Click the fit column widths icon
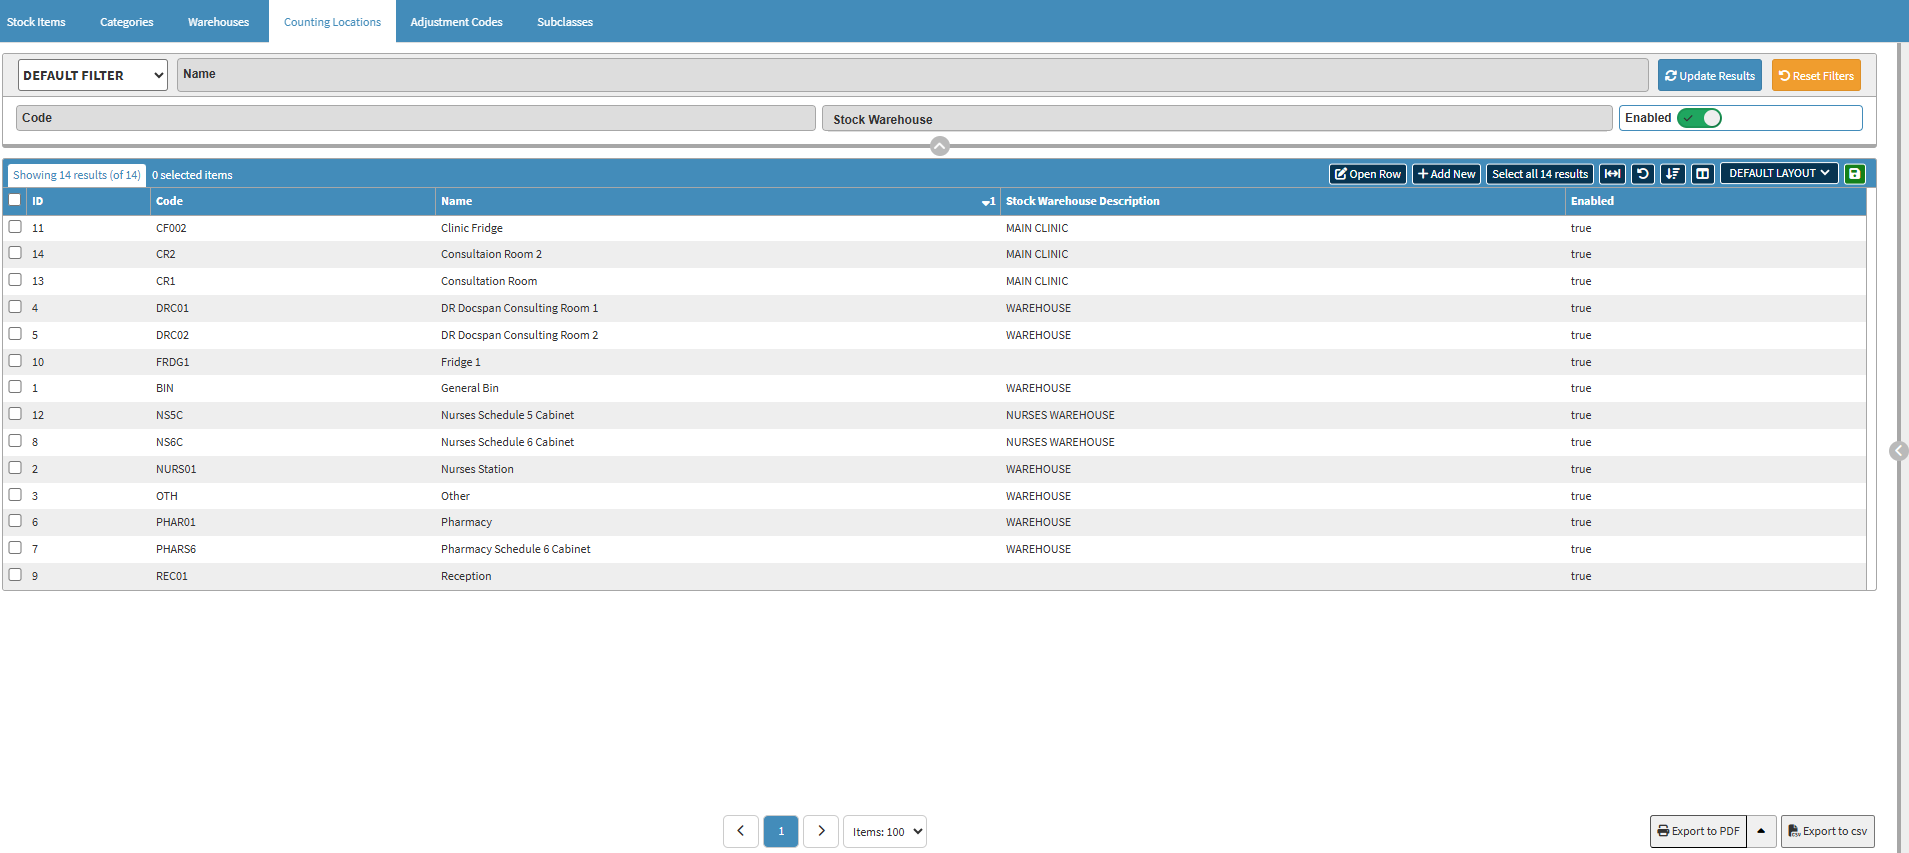The image size is (1909, 853). pyautogui.click(x=1612, y=174)
